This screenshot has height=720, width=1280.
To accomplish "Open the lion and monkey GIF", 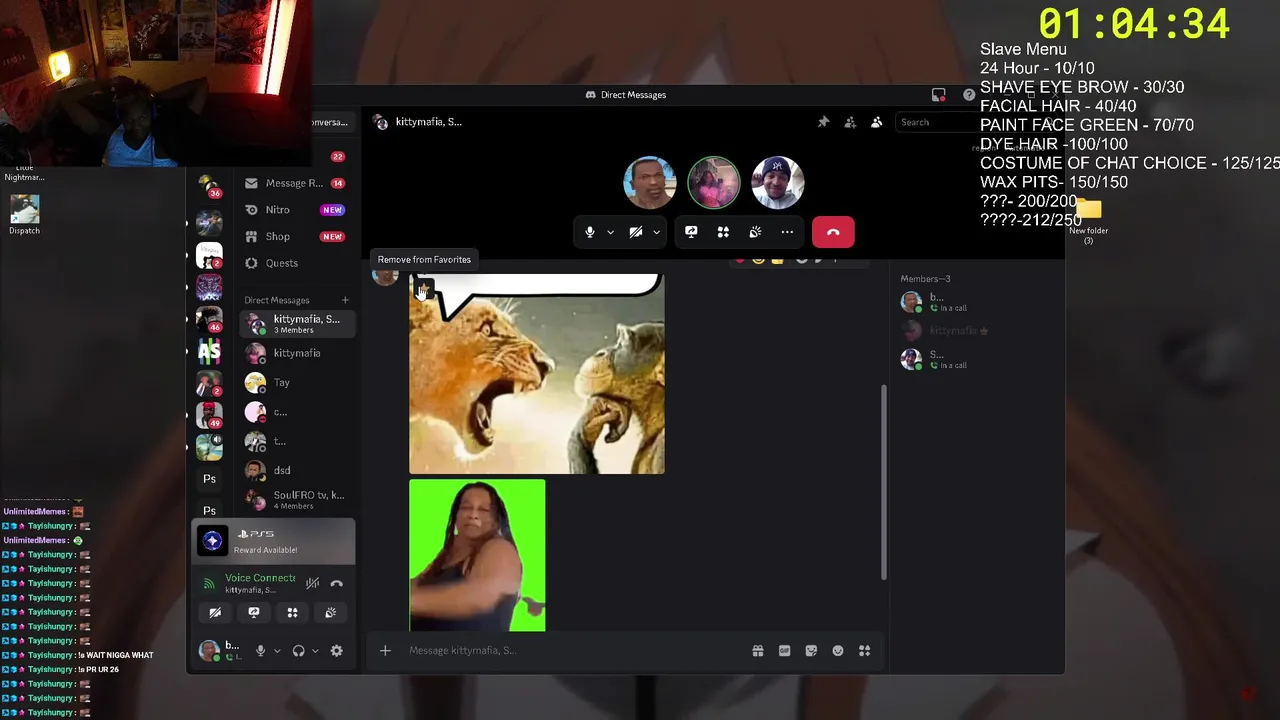I will [x=537, y=373].
